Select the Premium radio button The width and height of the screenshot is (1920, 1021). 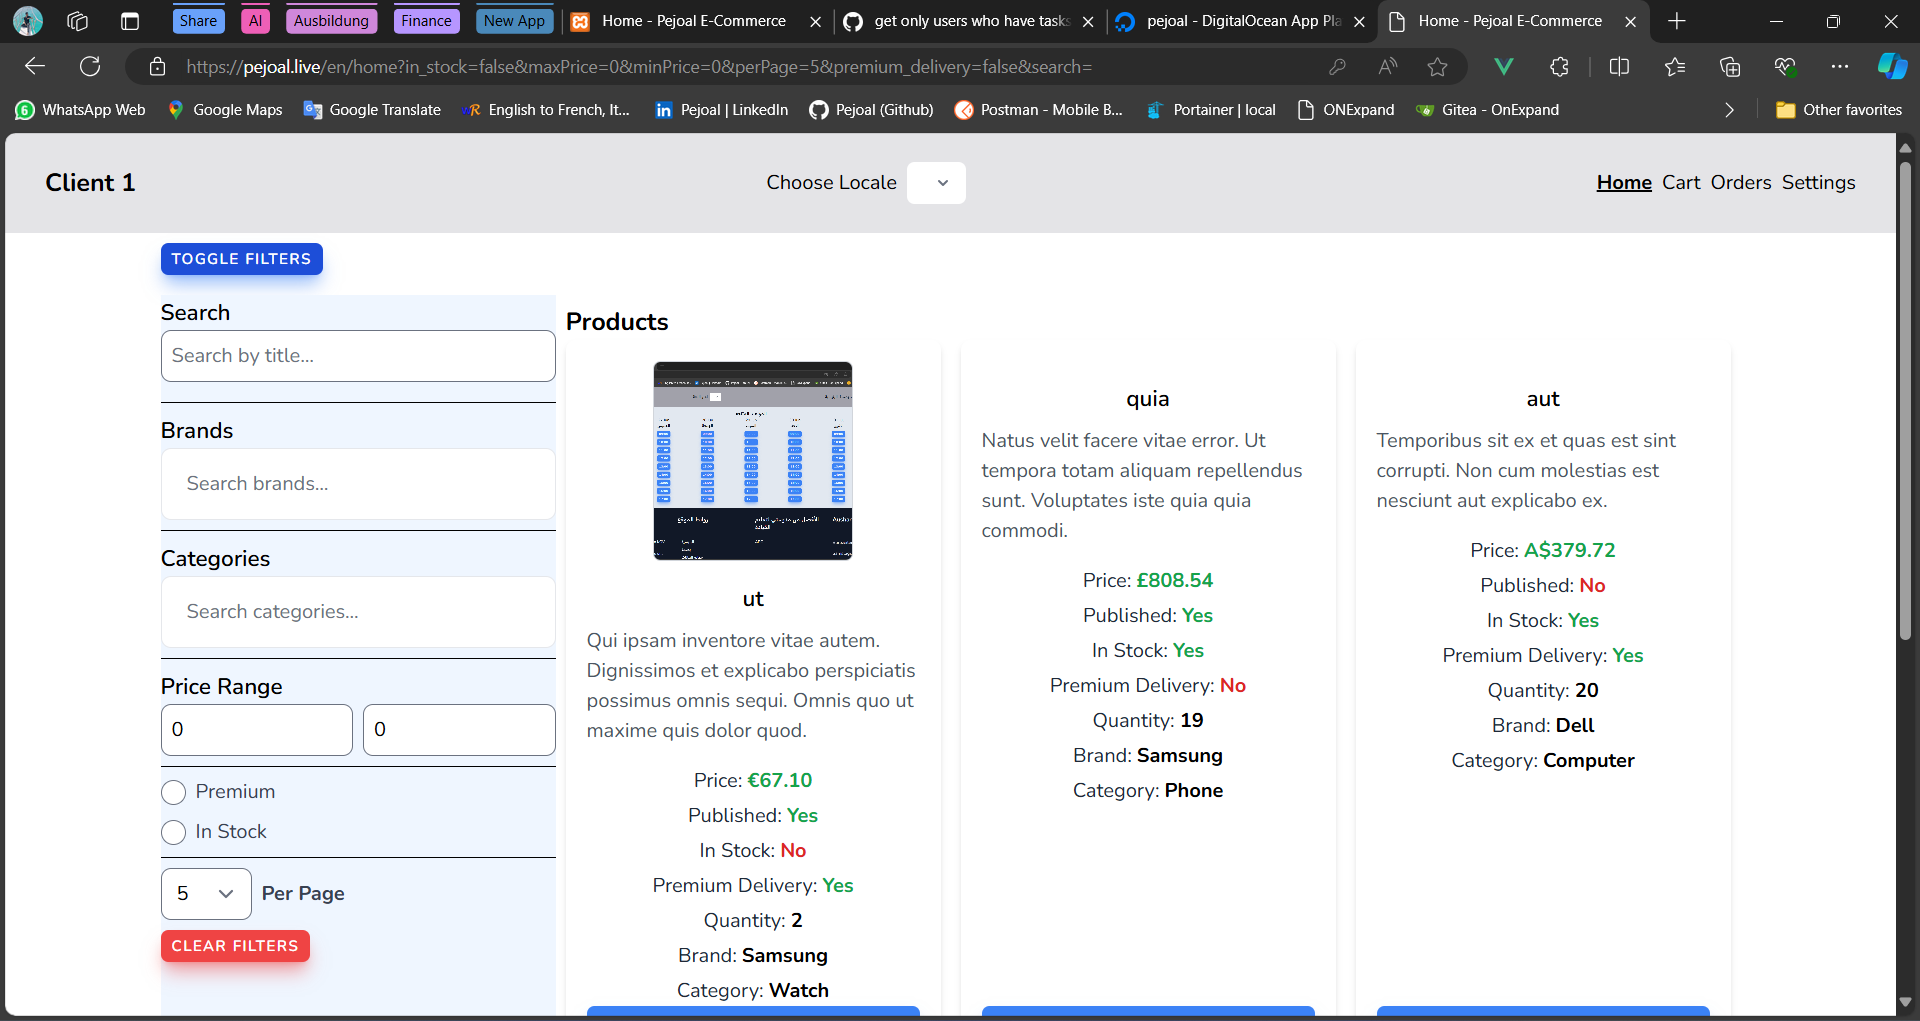174,792
